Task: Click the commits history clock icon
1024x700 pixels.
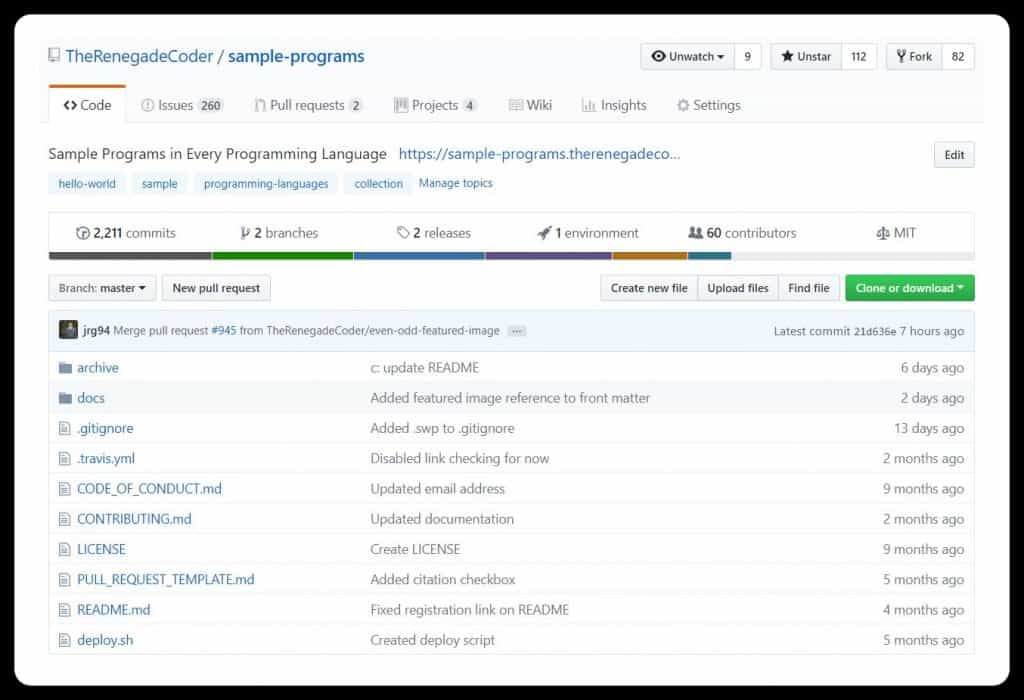Action: tap(83, 232)
